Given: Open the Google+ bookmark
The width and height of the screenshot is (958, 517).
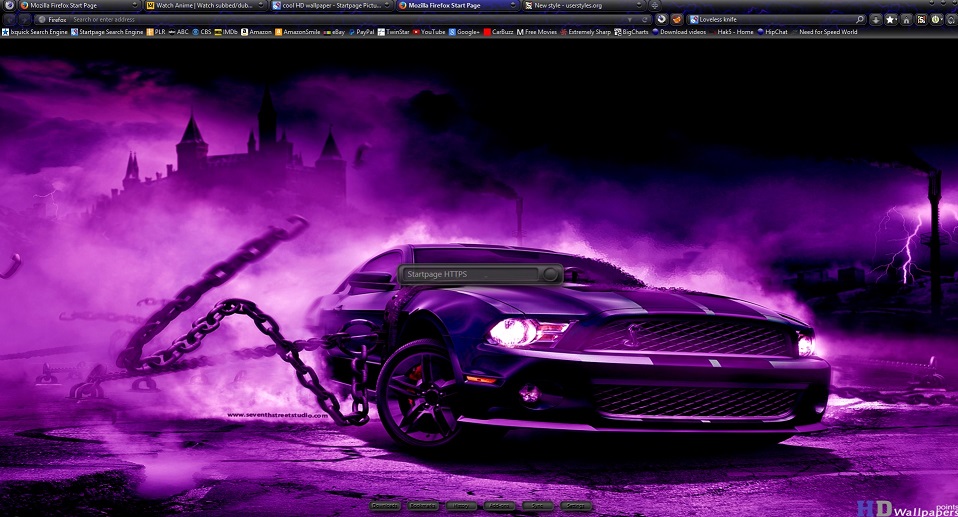Looking at the screenshot, I should [464, 32].
